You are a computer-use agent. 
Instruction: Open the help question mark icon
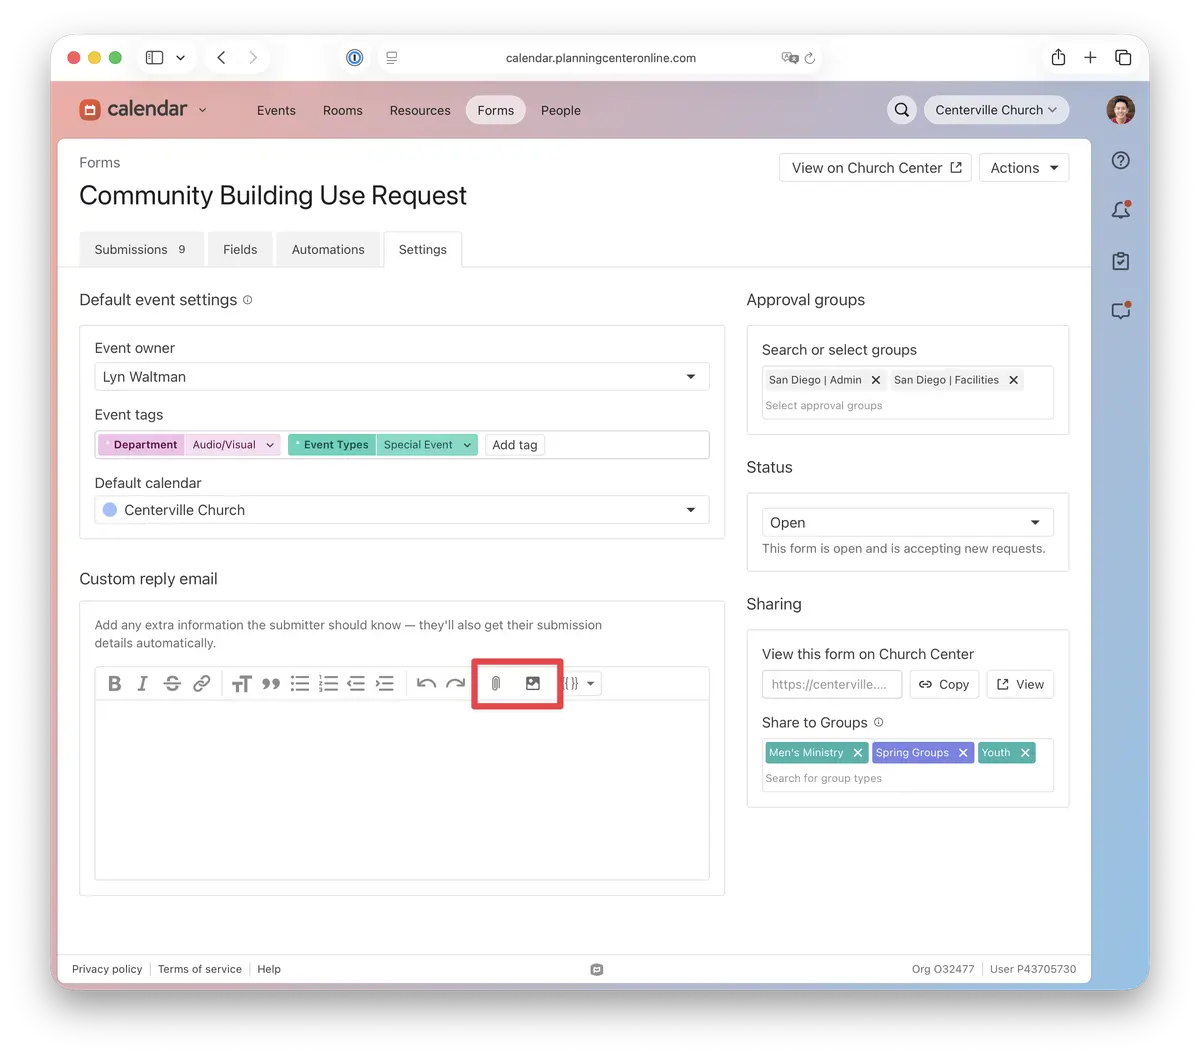click(1121, 160)
